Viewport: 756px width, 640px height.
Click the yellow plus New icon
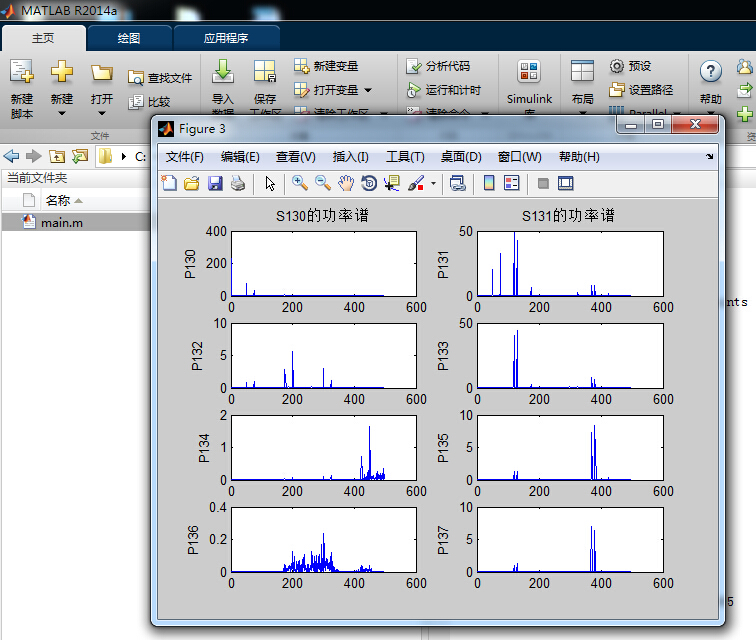pyautogui.click(x=62, y=71)
